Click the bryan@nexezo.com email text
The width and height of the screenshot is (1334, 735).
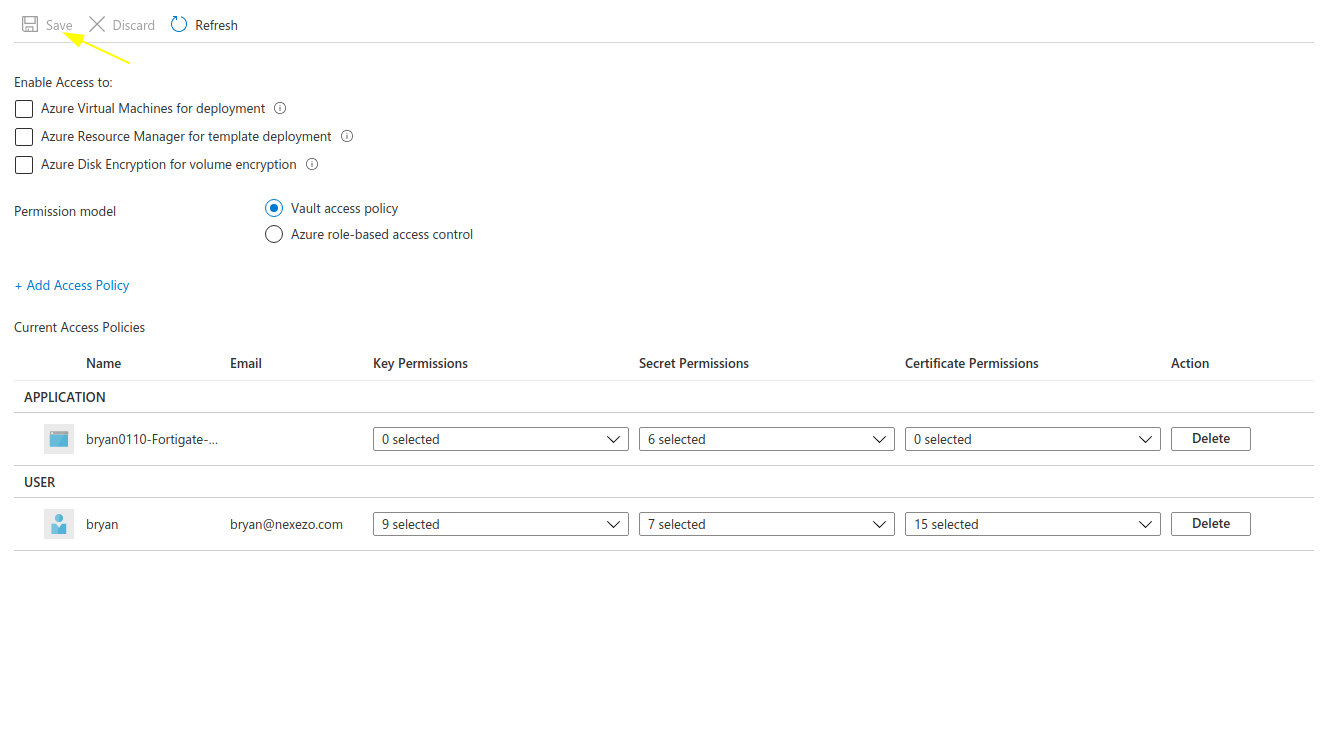pyautogui.click(x=286, y=524)
